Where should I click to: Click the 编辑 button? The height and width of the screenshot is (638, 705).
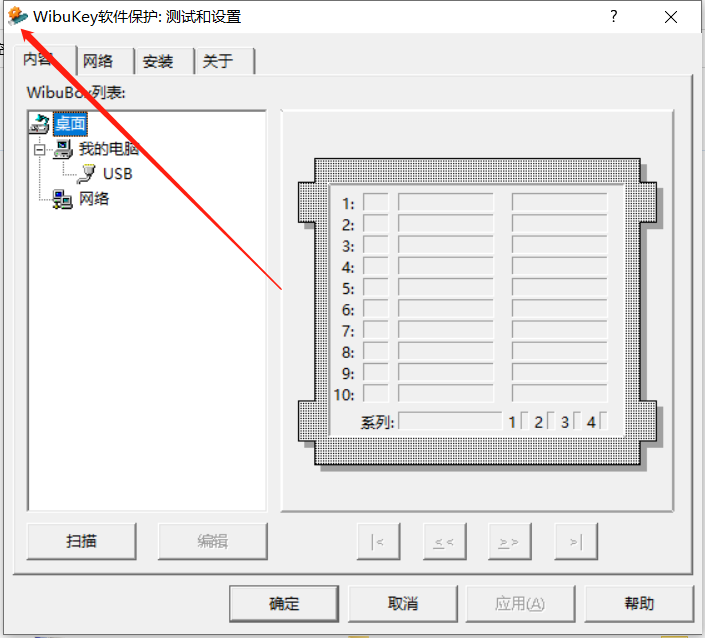(x=213, y=541)
